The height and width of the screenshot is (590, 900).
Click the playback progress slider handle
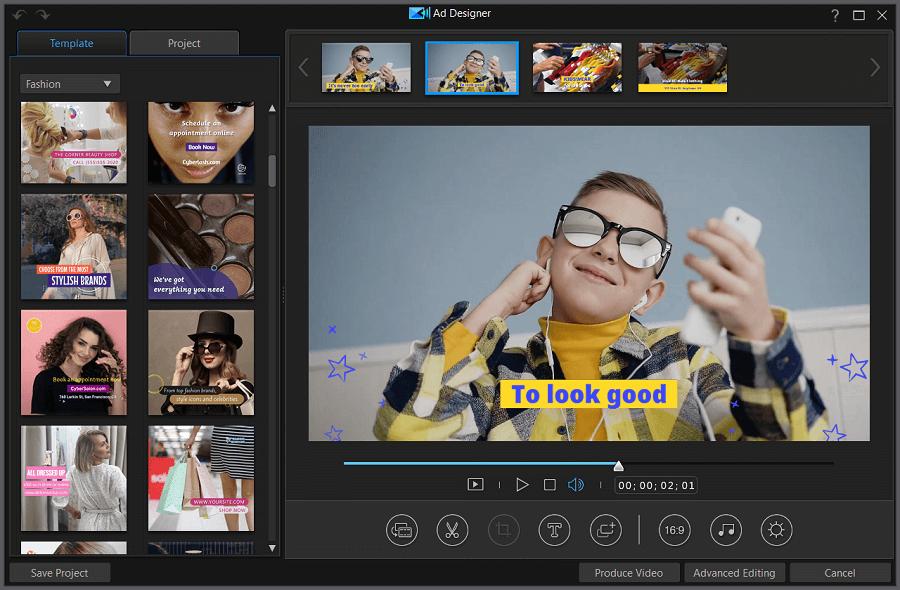[x=618, y=464]
